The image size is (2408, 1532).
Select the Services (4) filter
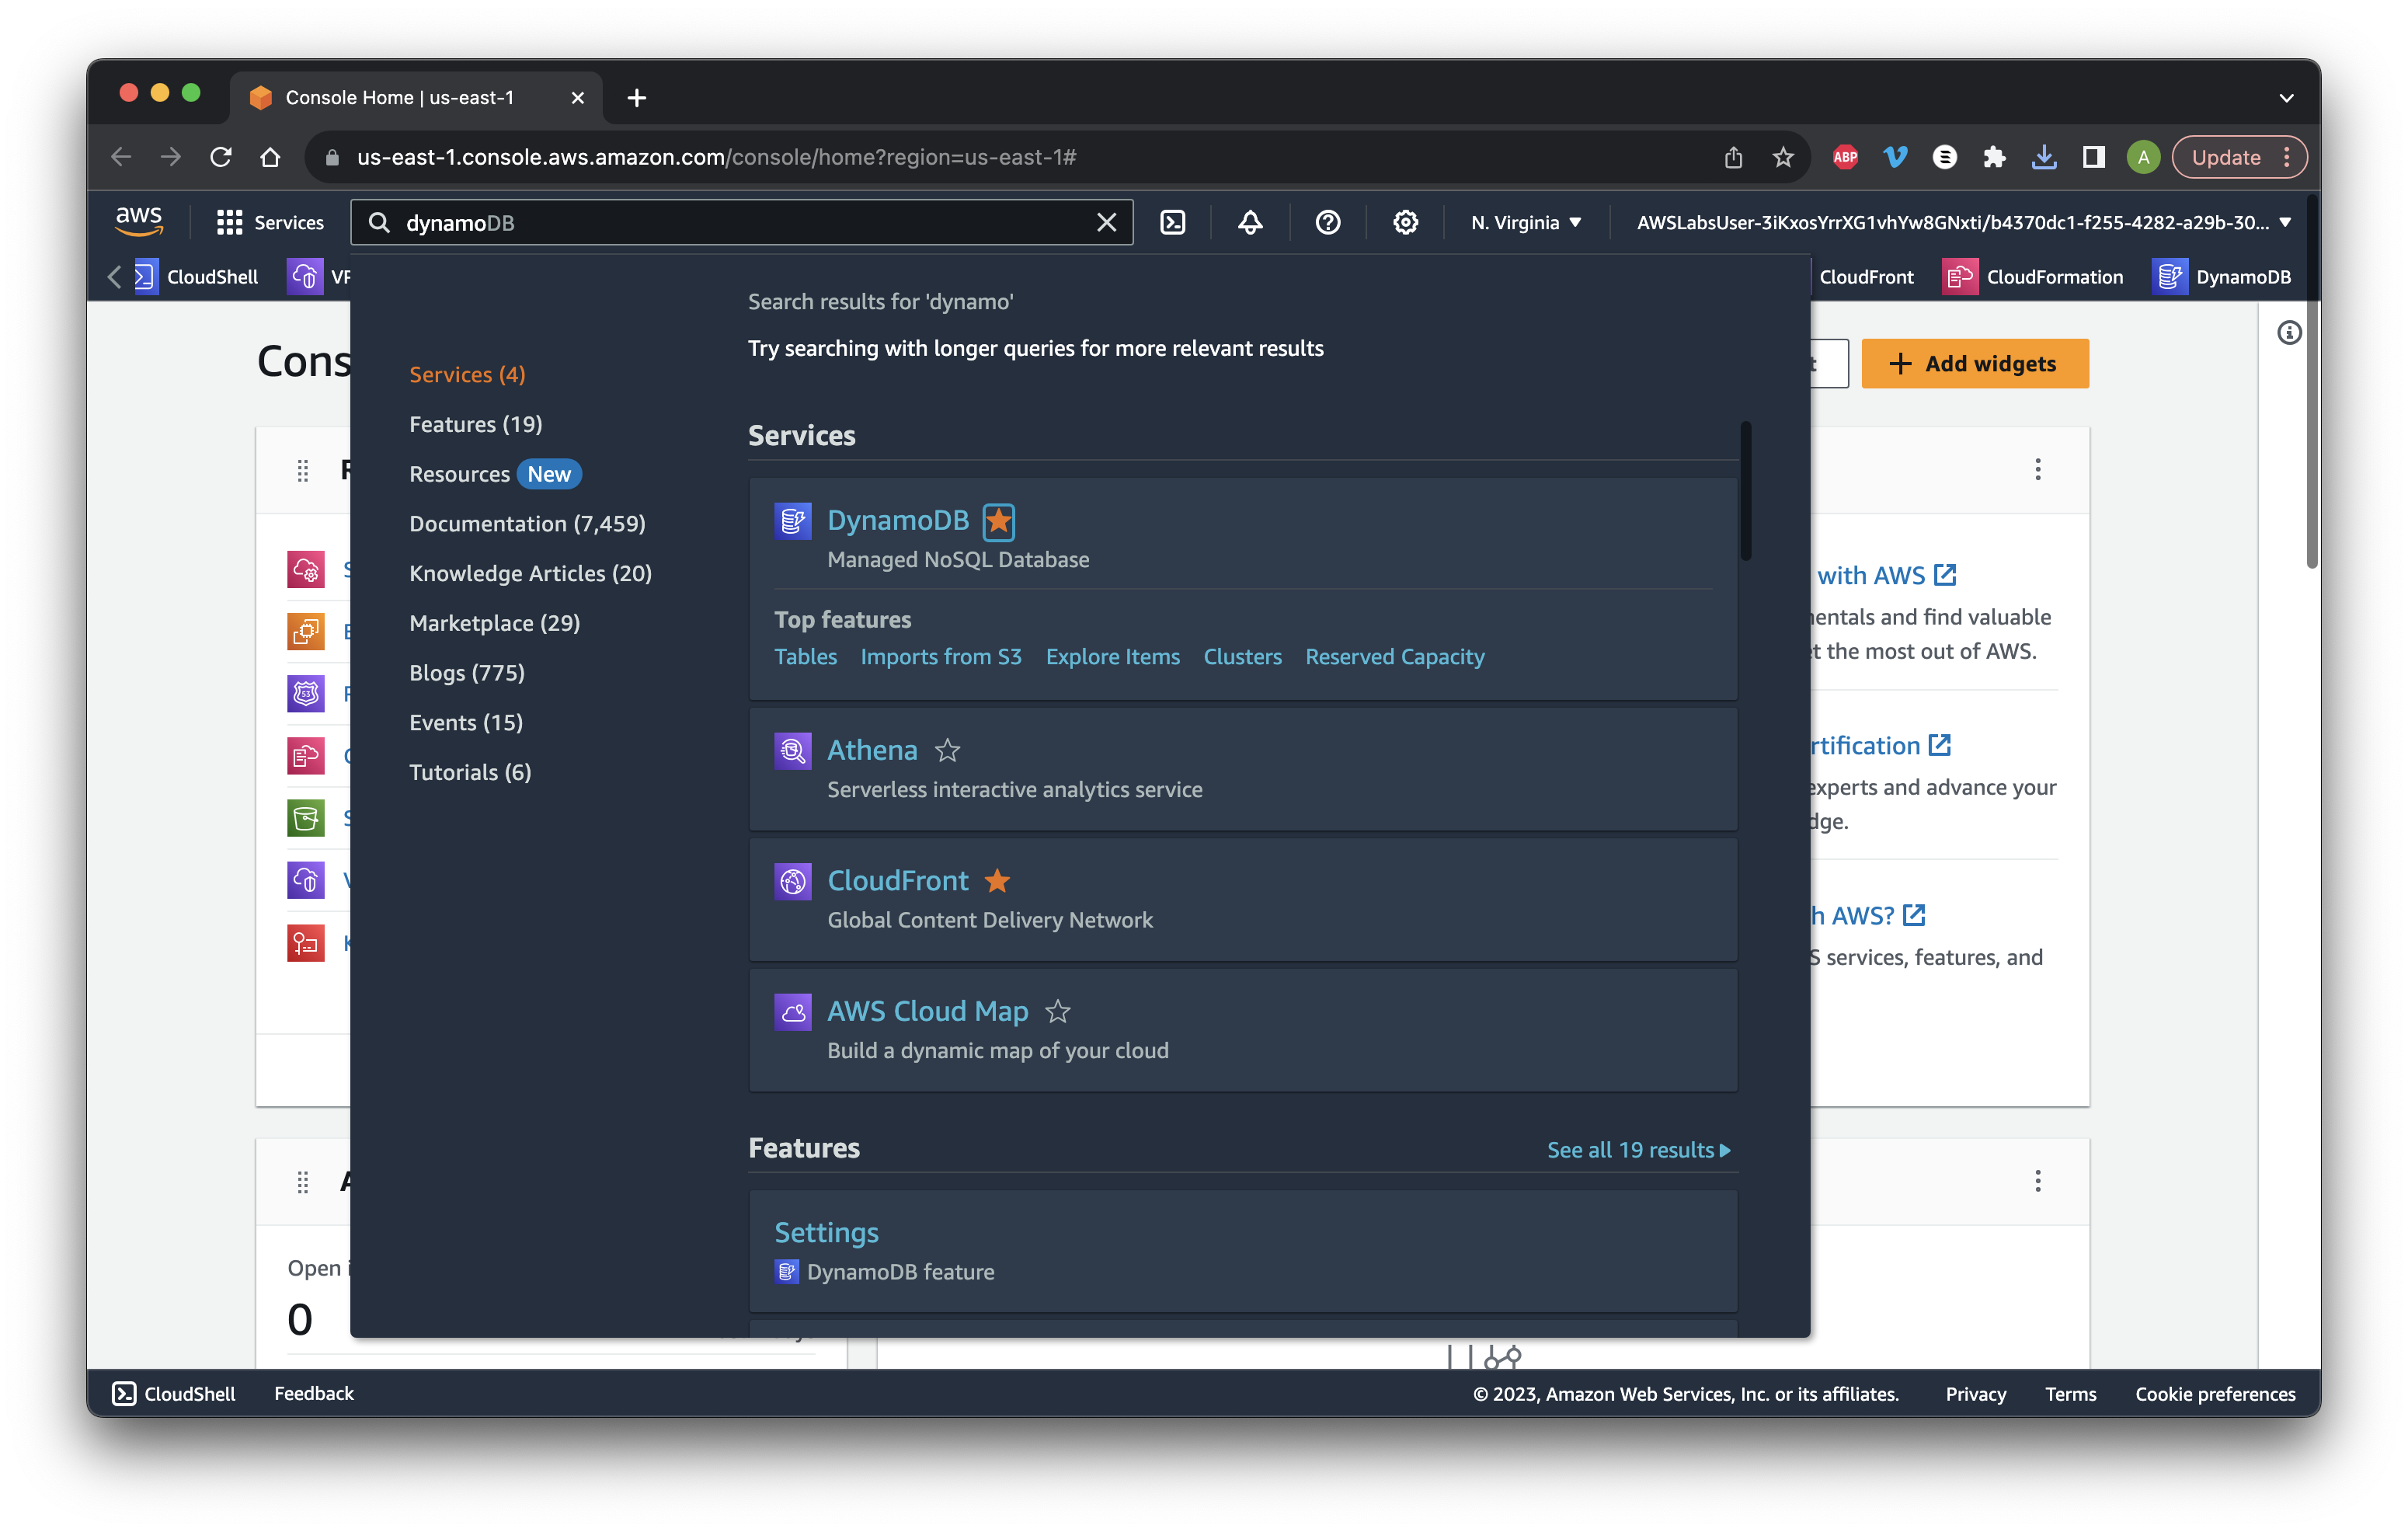click(x=467, y=374)
